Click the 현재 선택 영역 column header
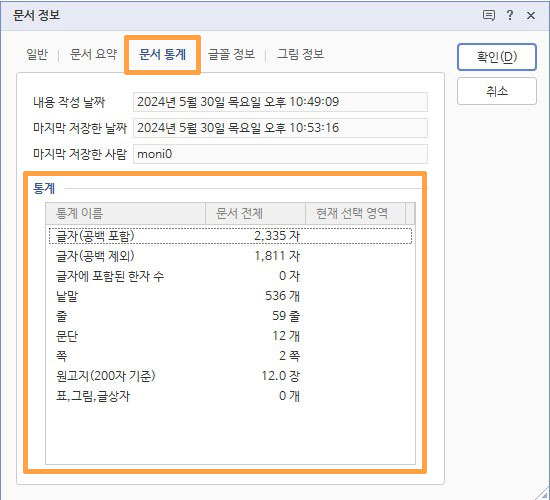Image resolution: width=550 pixels, height=500 pixels. [355, 213]
